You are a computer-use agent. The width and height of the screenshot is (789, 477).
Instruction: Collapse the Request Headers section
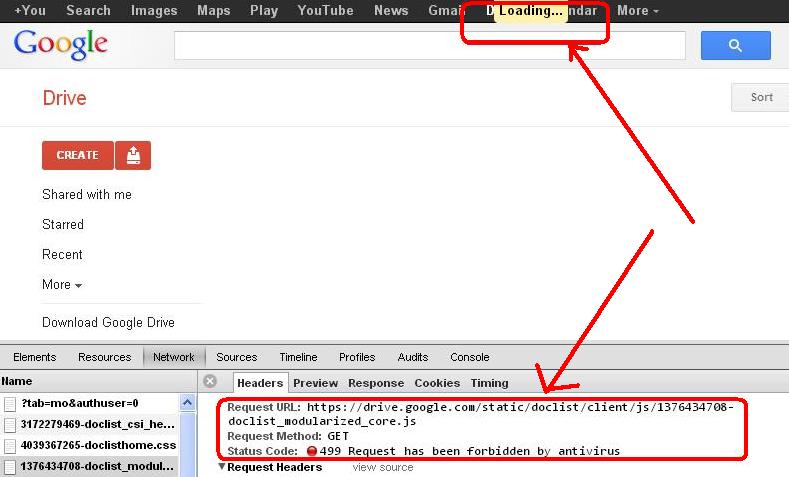tap(222, 466)
